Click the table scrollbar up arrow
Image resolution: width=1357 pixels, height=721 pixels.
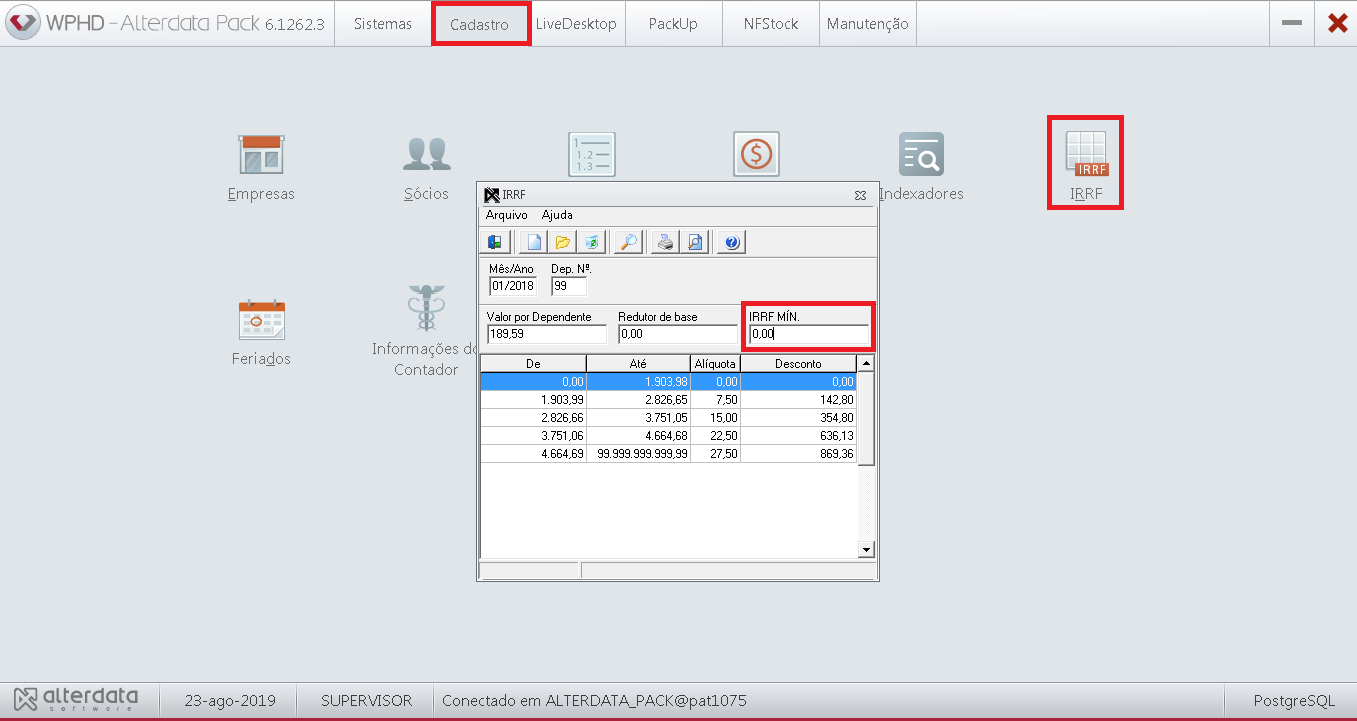point(867,363)
